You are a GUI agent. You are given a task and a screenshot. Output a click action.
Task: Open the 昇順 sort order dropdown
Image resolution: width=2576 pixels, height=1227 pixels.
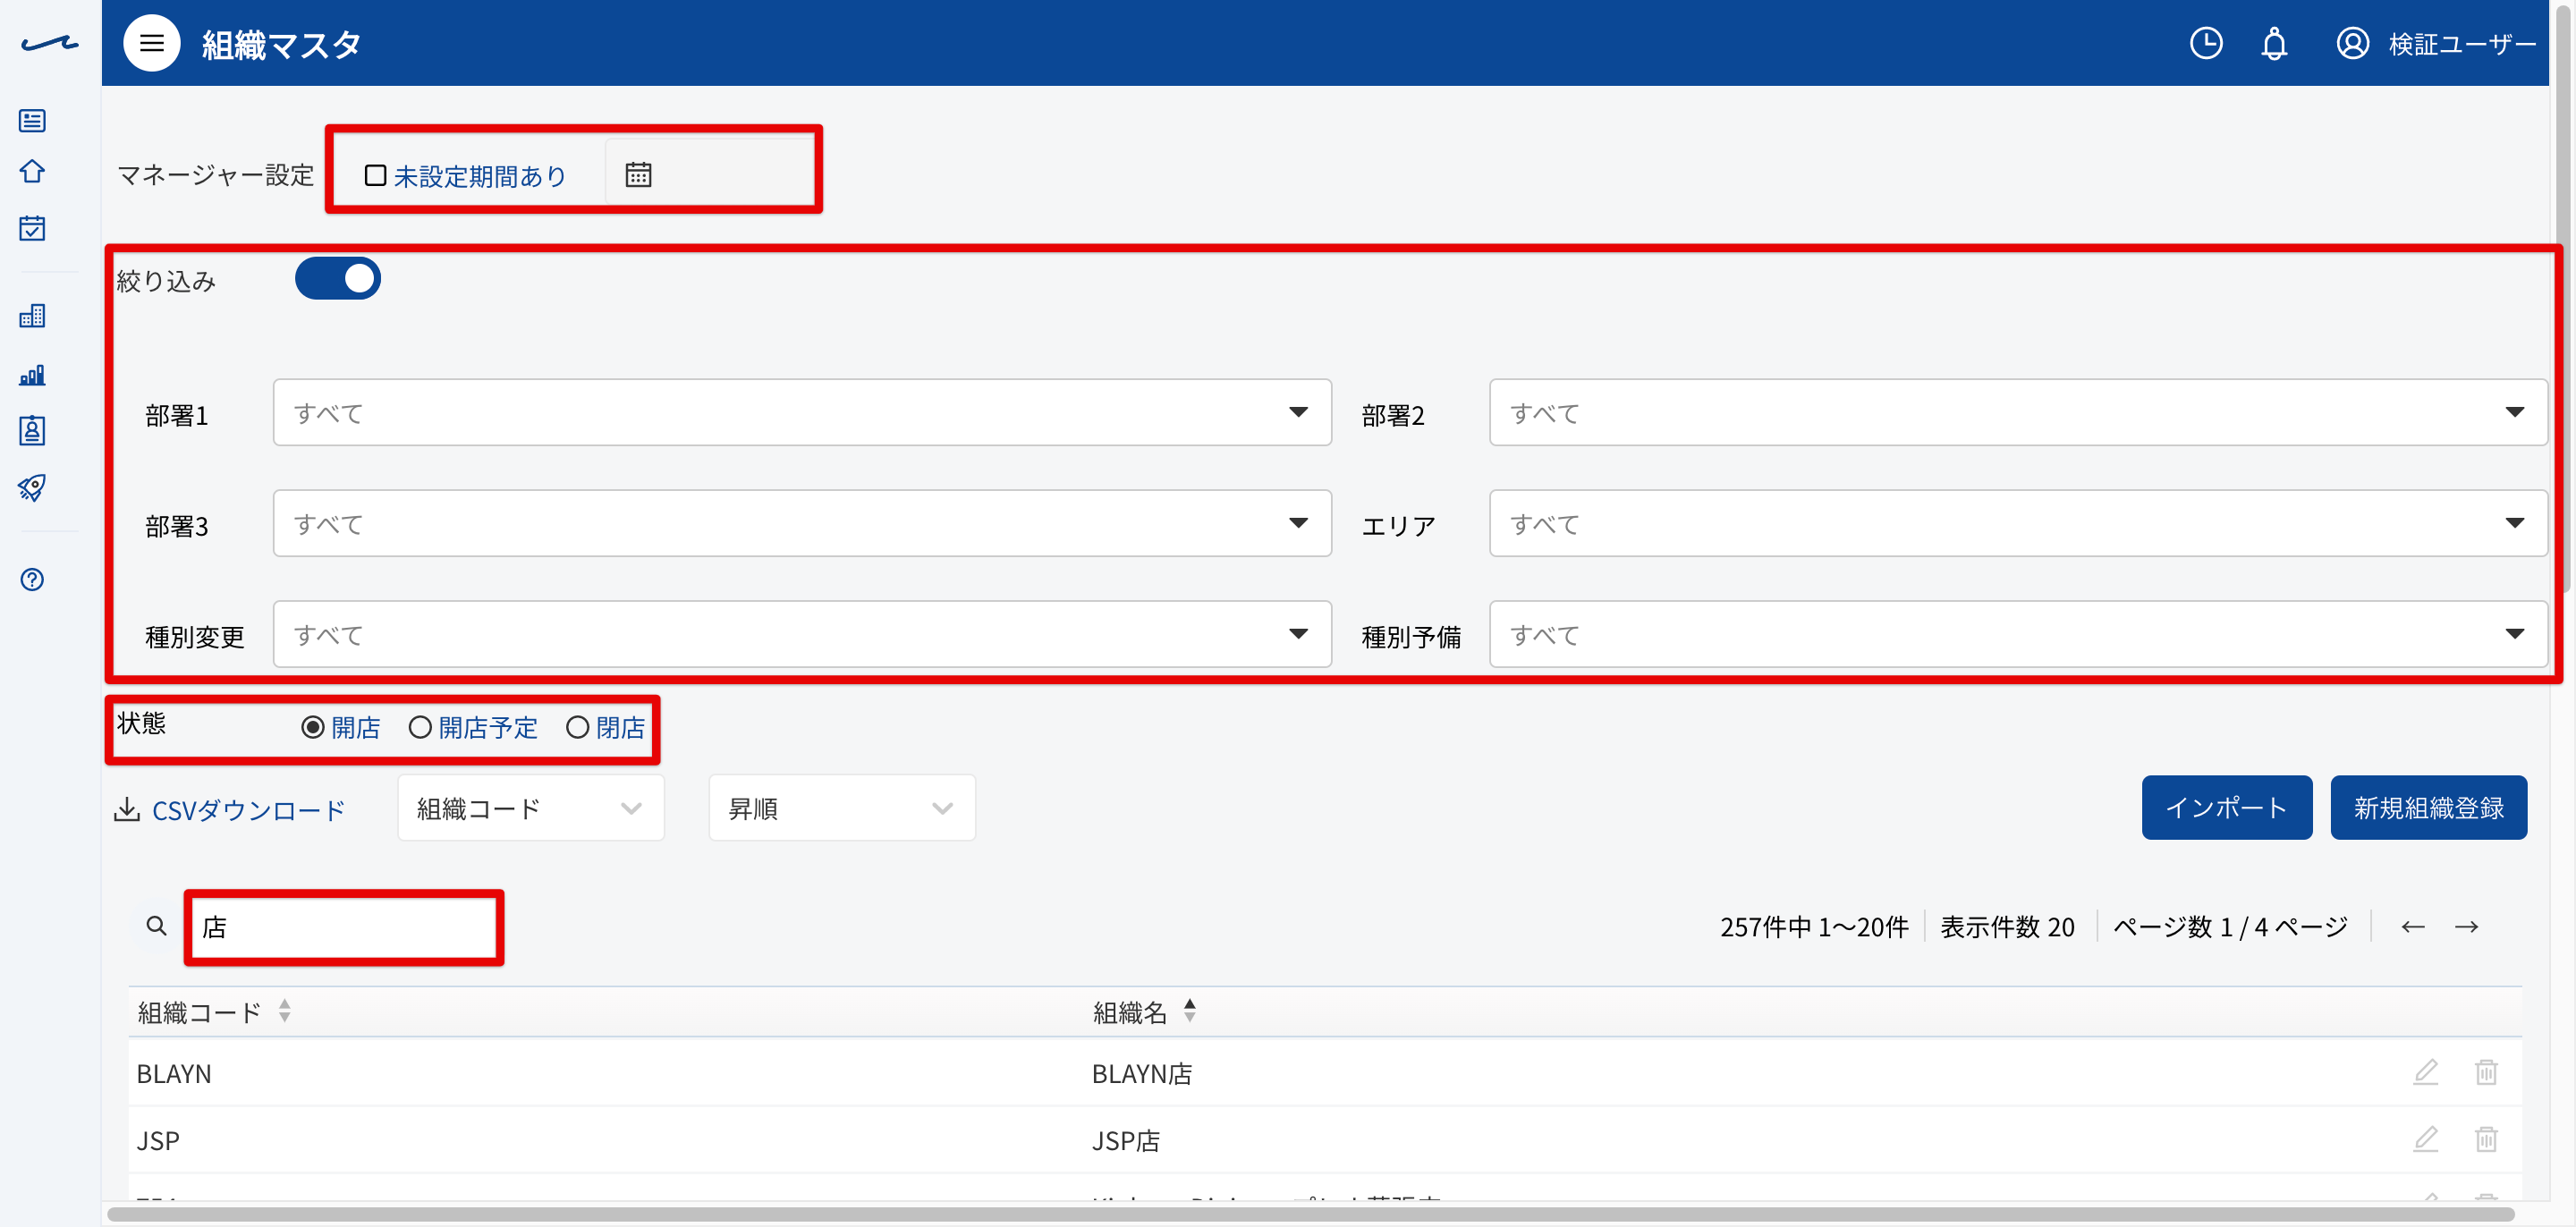click(x=842, y=808)
